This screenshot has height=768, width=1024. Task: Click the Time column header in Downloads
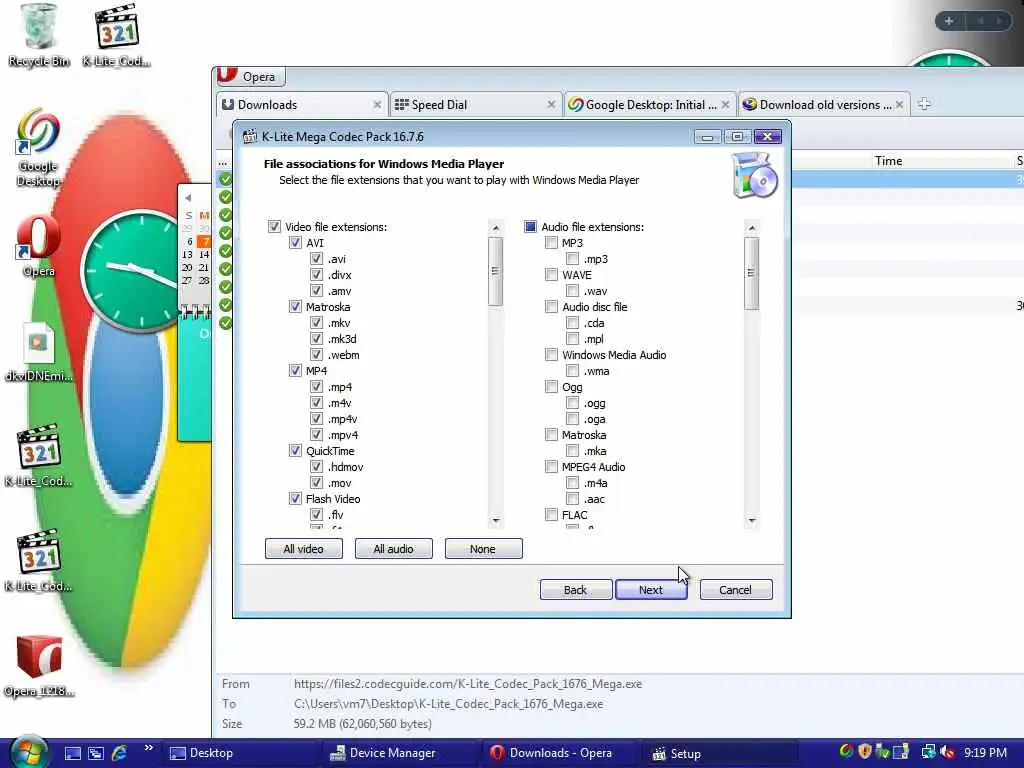(889, 161)
